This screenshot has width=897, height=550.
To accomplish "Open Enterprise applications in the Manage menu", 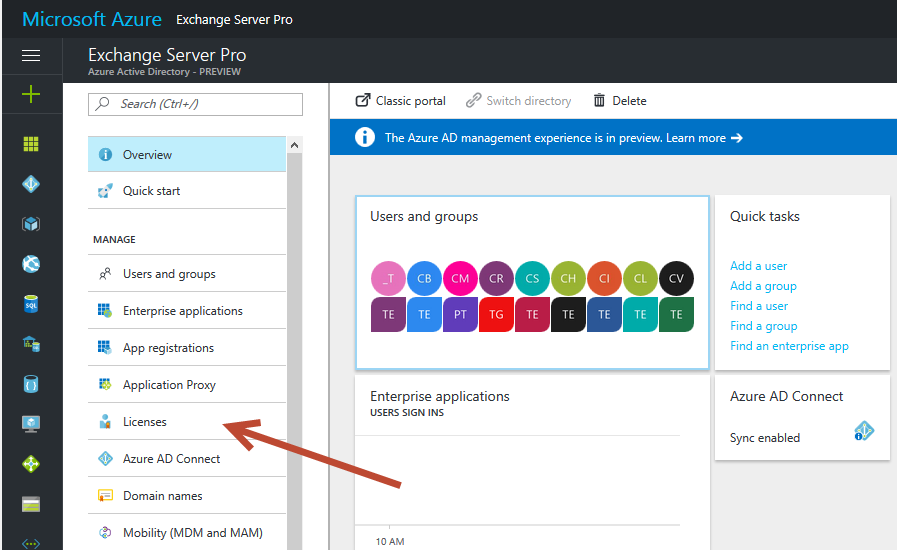I will coord(187,311).
